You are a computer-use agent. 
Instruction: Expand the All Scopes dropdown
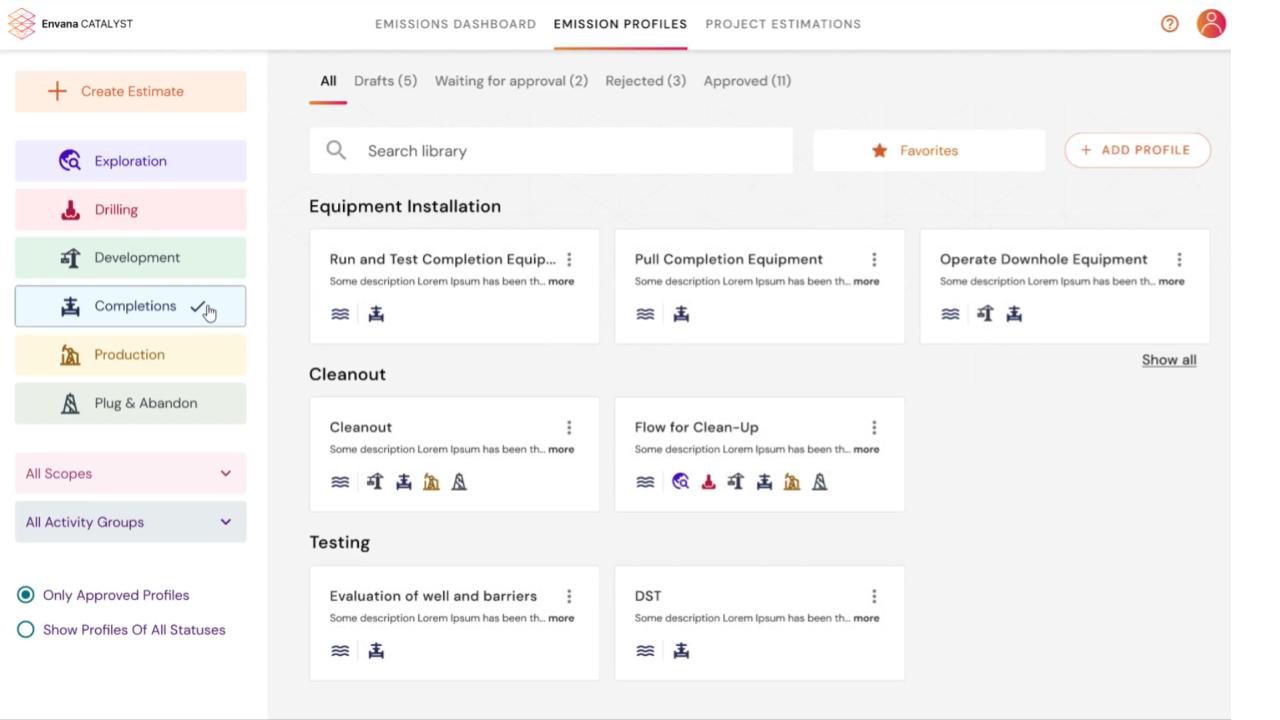coord(130,473)
